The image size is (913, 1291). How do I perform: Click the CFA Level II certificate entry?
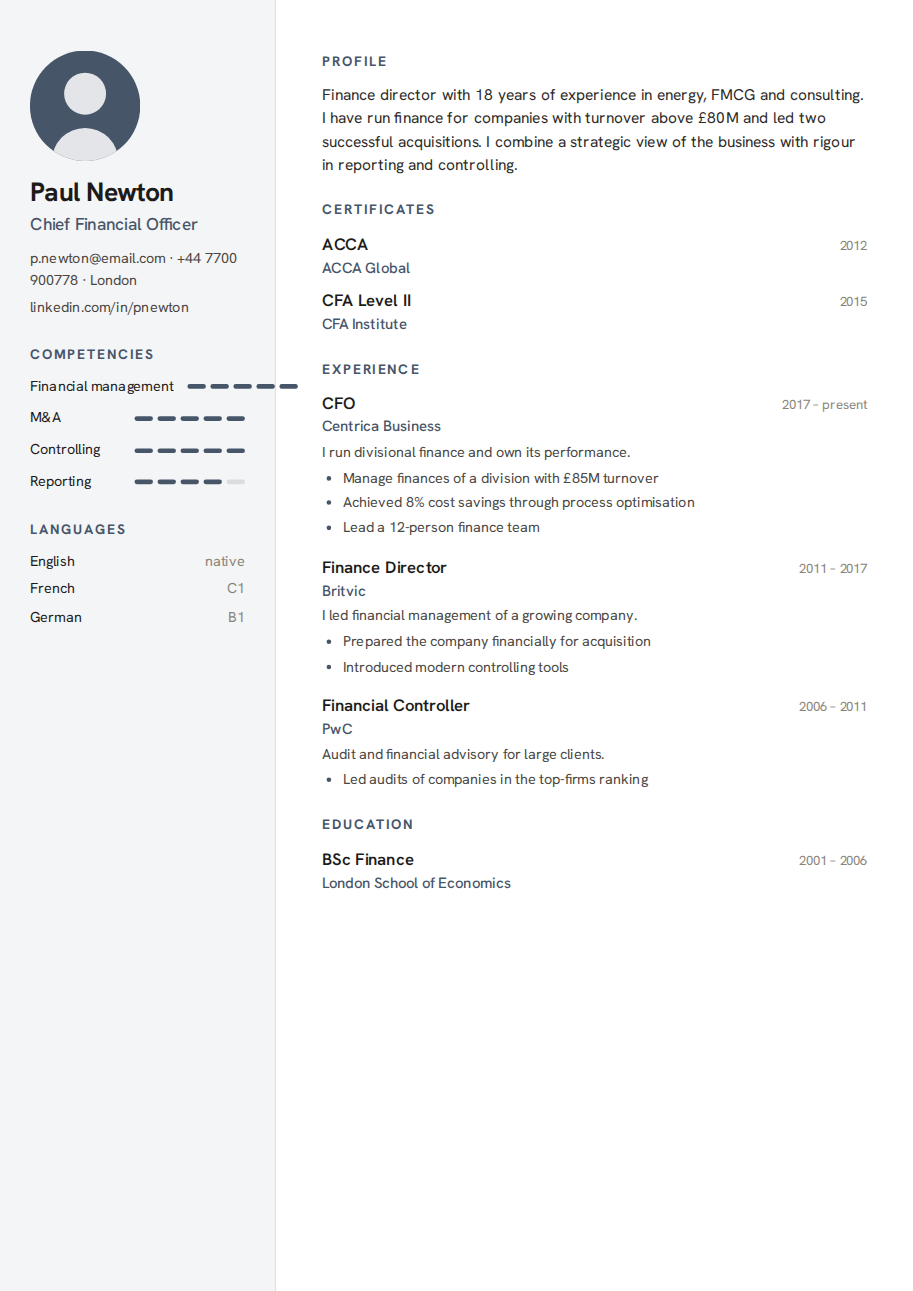click(594, 311)
